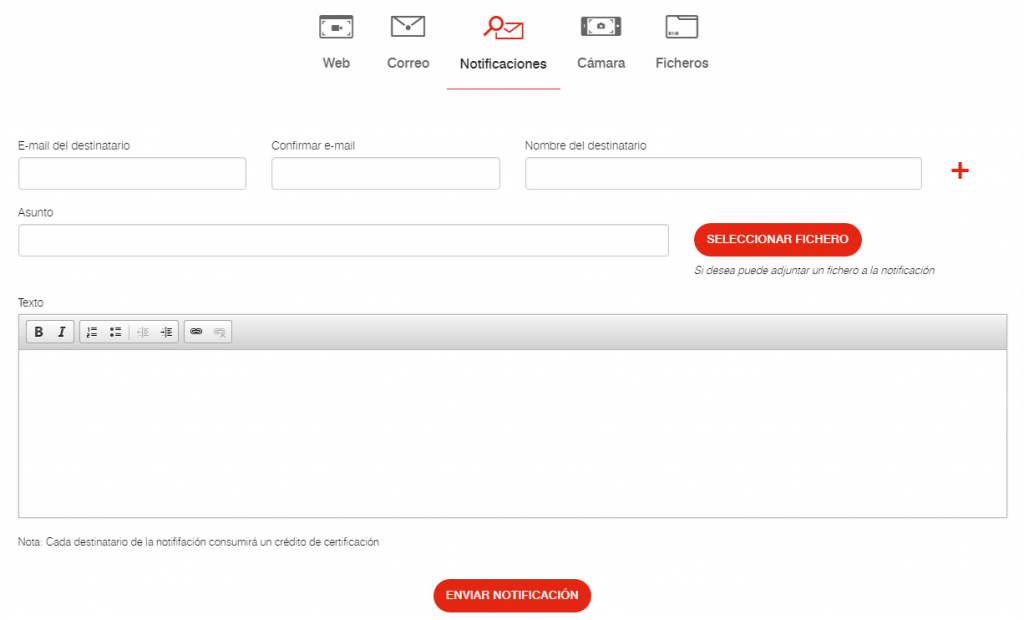
Task: Toggle bold formatting in text editor
Action: coord(39,332)
